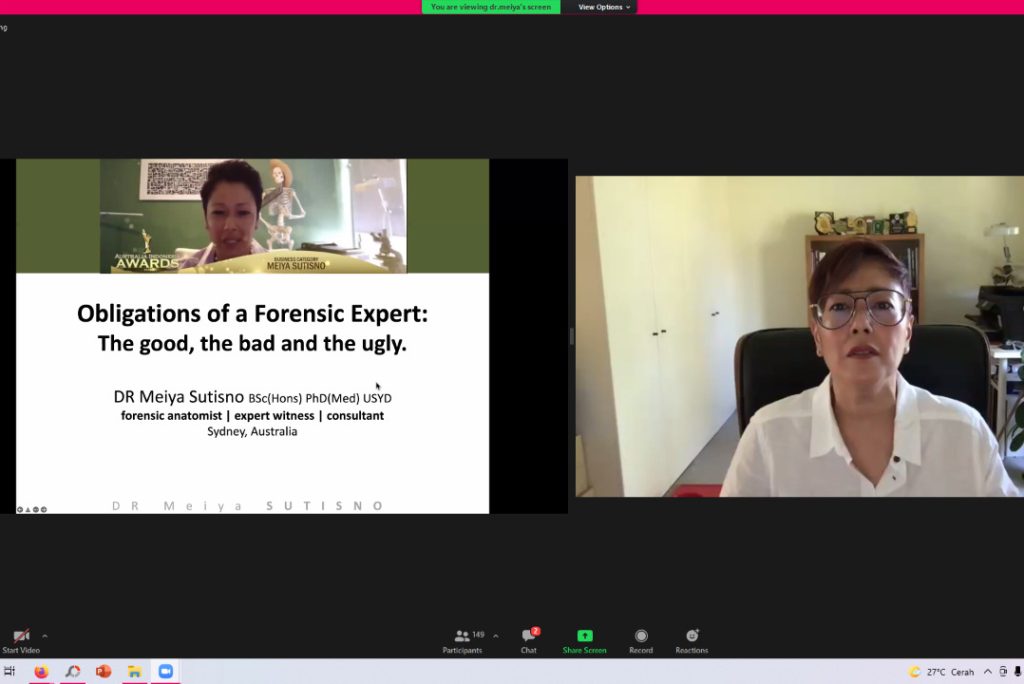Open PowerPoint from the taskbar
The image size is (1024, 684).
[x=103, y=672]
